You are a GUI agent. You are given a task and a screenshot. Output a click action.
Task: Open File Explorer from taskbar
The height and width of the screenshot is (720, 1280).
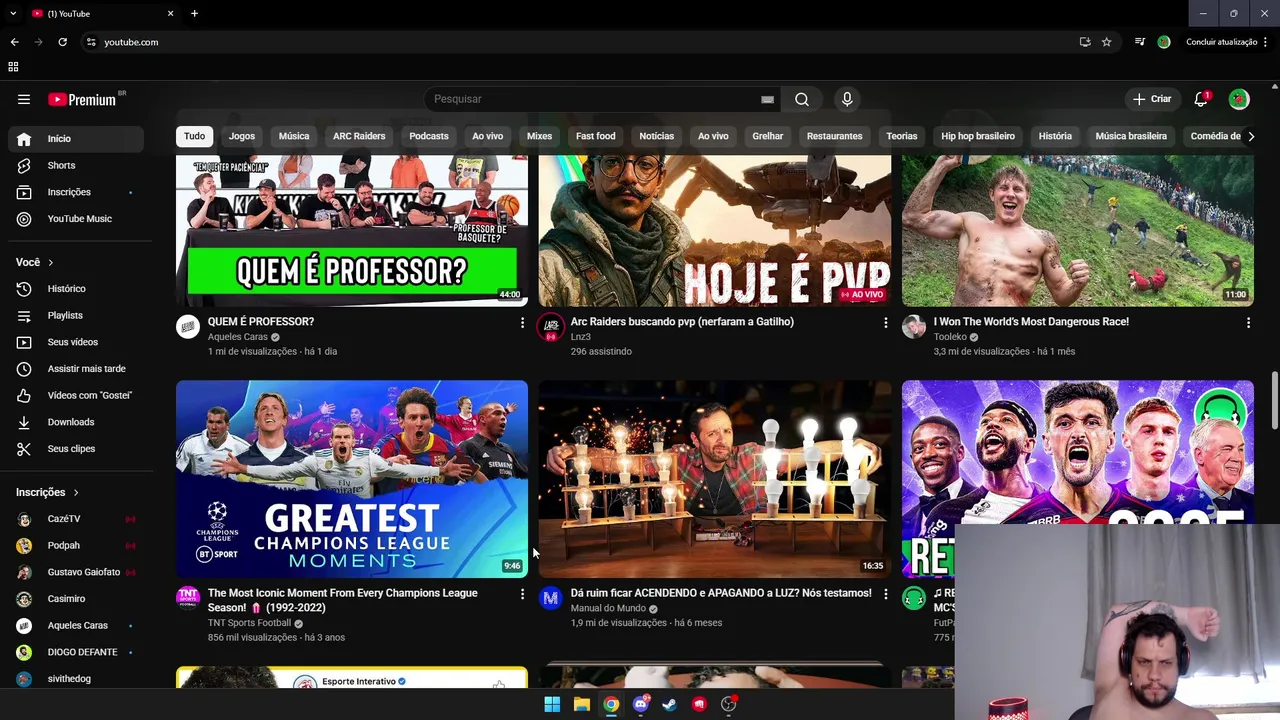[x=581, y=704]
